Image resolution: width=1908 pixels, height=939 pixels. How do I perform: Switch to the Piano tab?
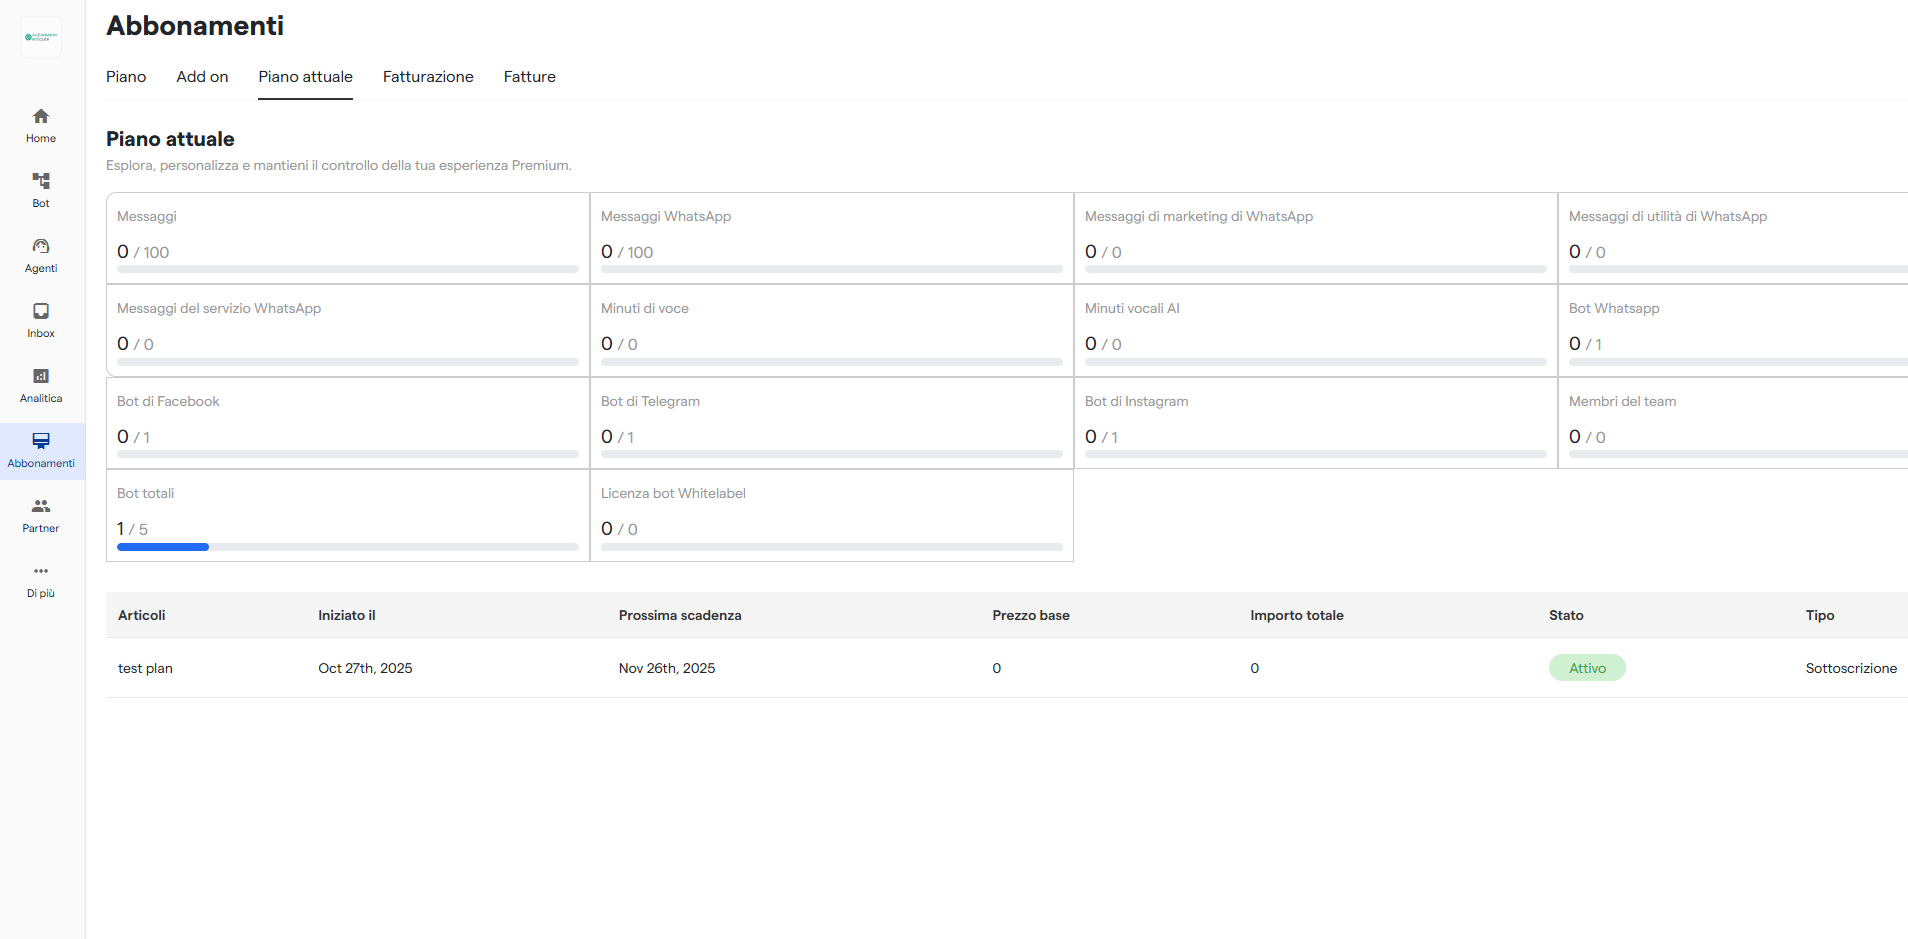pyautogui.click(x=126, y=77)
